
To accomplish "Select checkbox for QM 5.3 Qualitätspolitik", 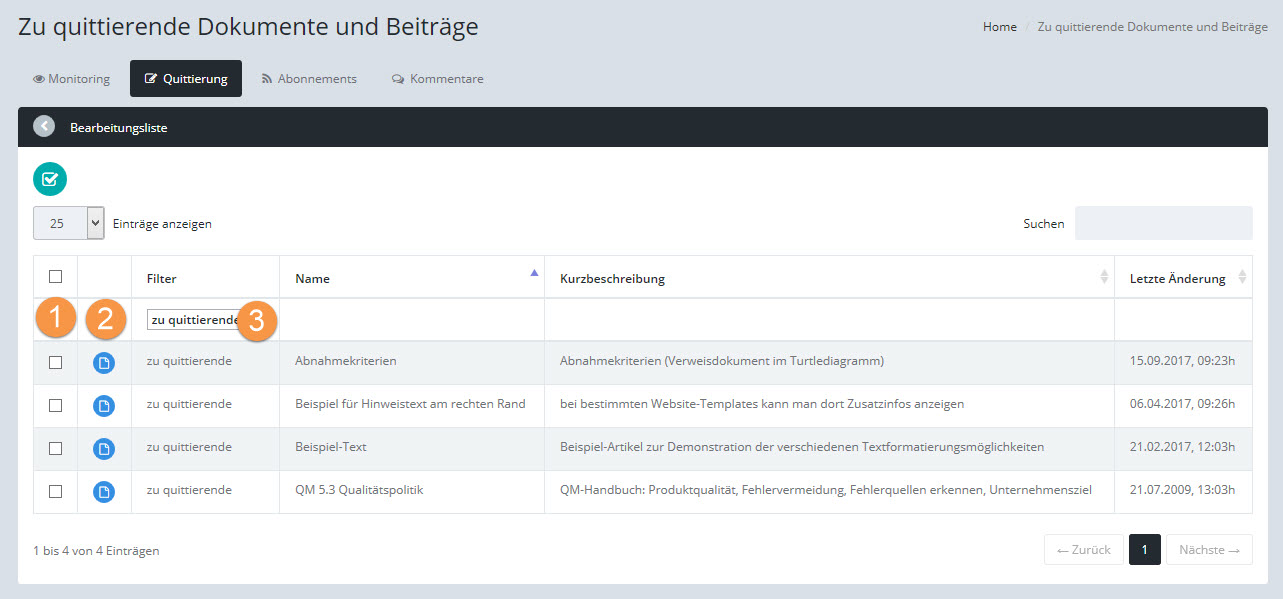I will point(55,491).
